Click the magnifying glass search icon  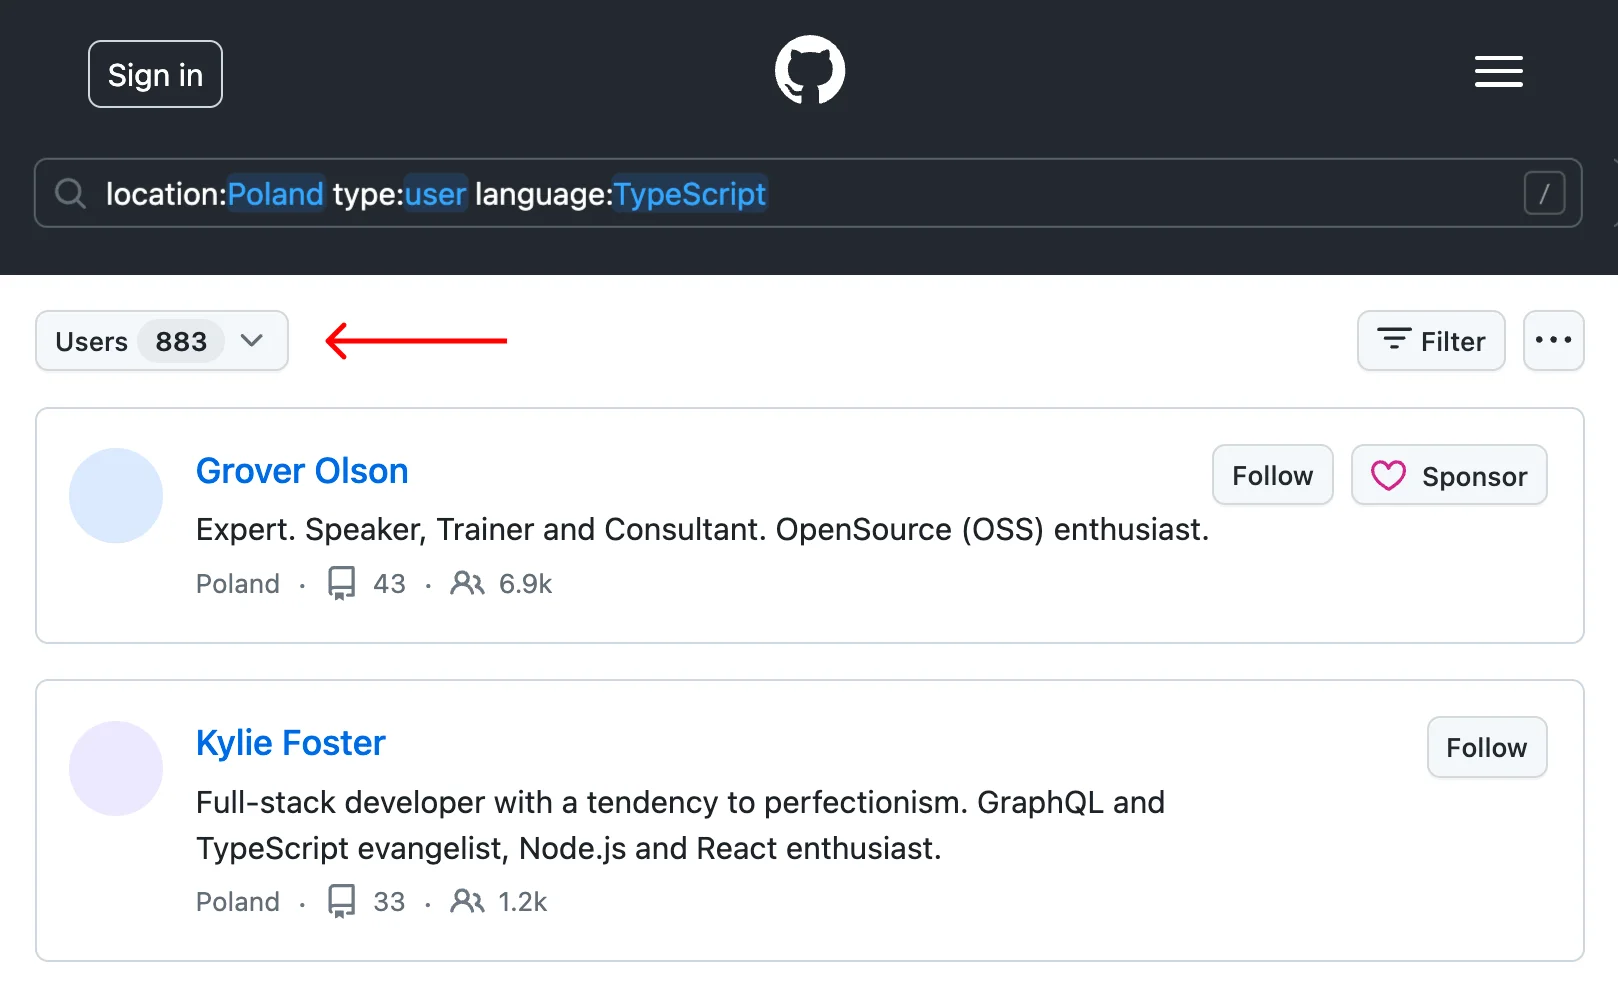(x=70, y=193)
